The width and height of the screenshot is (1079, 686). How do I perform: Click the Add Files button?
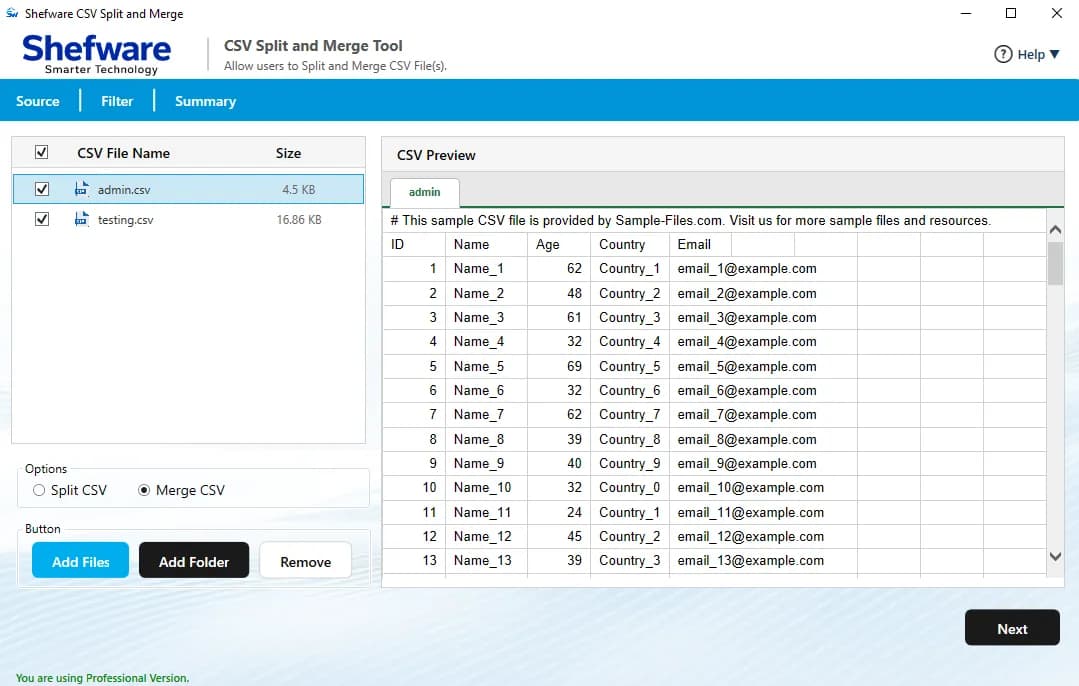pyautogui.click(x=81, y=560)
